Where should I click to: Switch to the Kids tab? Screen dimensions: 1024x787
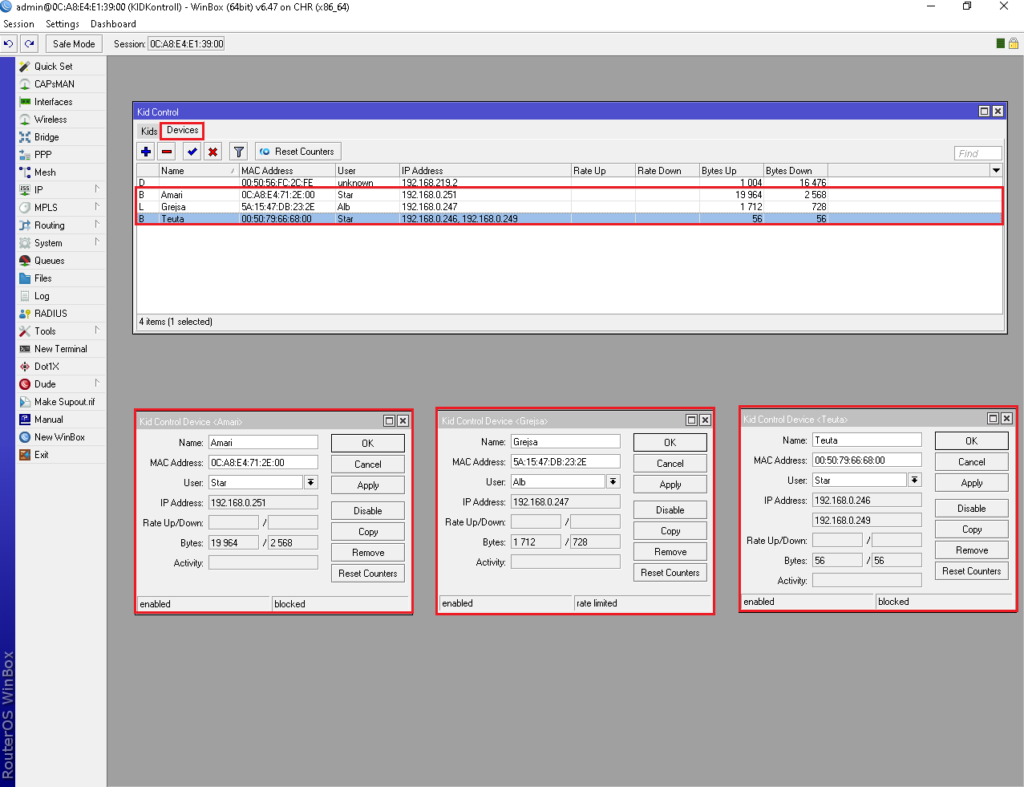[x=149, y=131]
